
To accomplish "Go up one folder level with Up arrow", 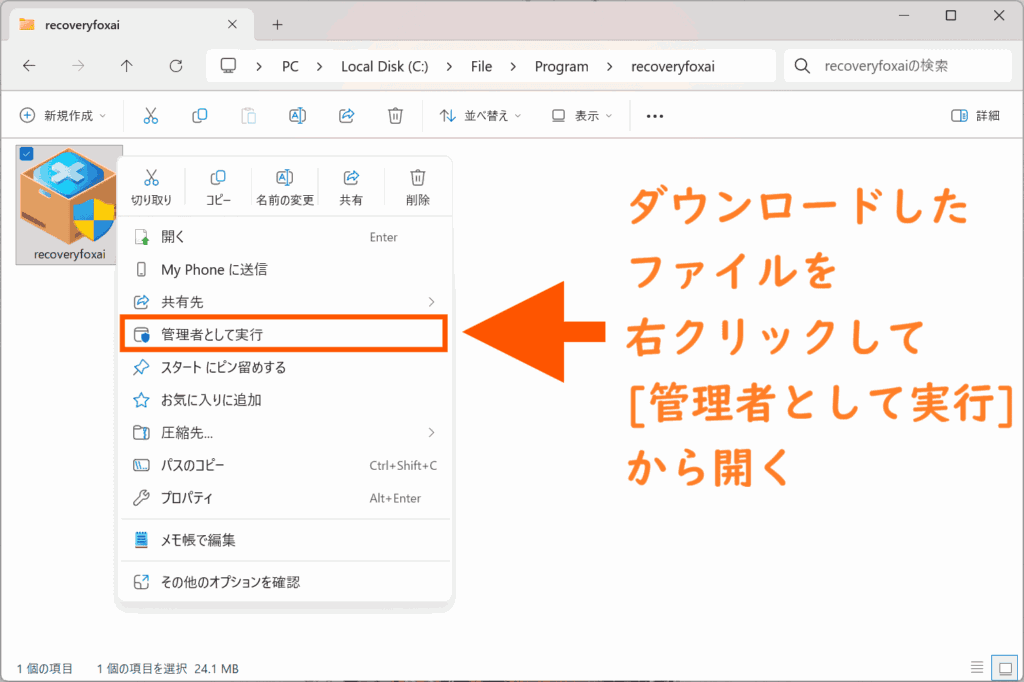I will tap(126, 66).
